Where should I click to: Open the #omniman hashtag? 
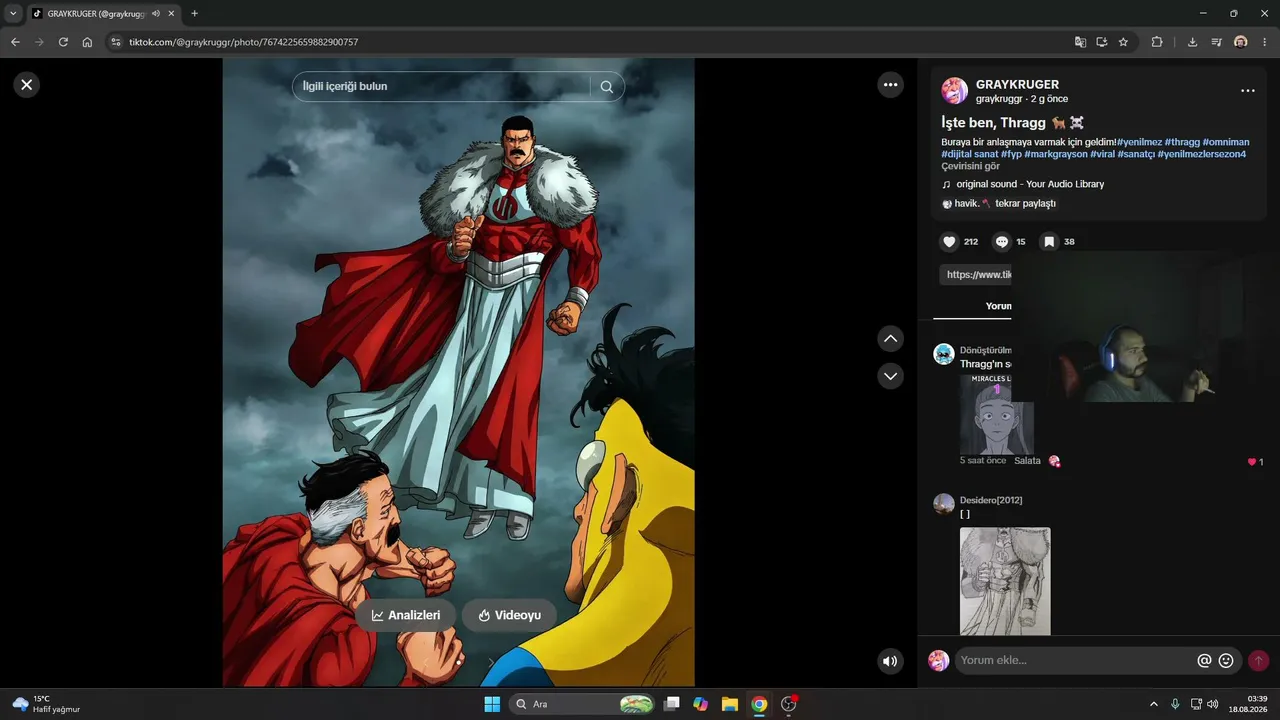(1226, 142)
